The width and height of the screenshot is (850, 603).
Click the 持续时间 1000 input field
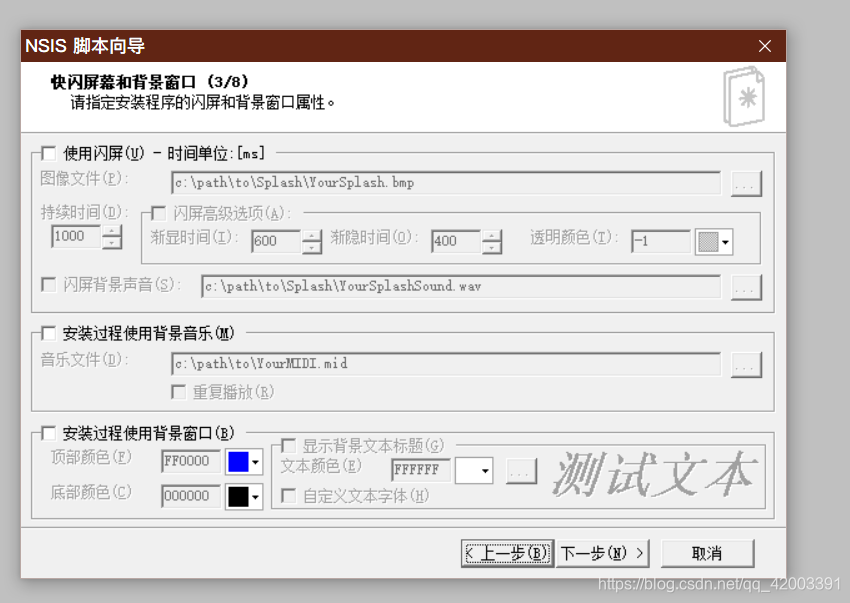76,236
